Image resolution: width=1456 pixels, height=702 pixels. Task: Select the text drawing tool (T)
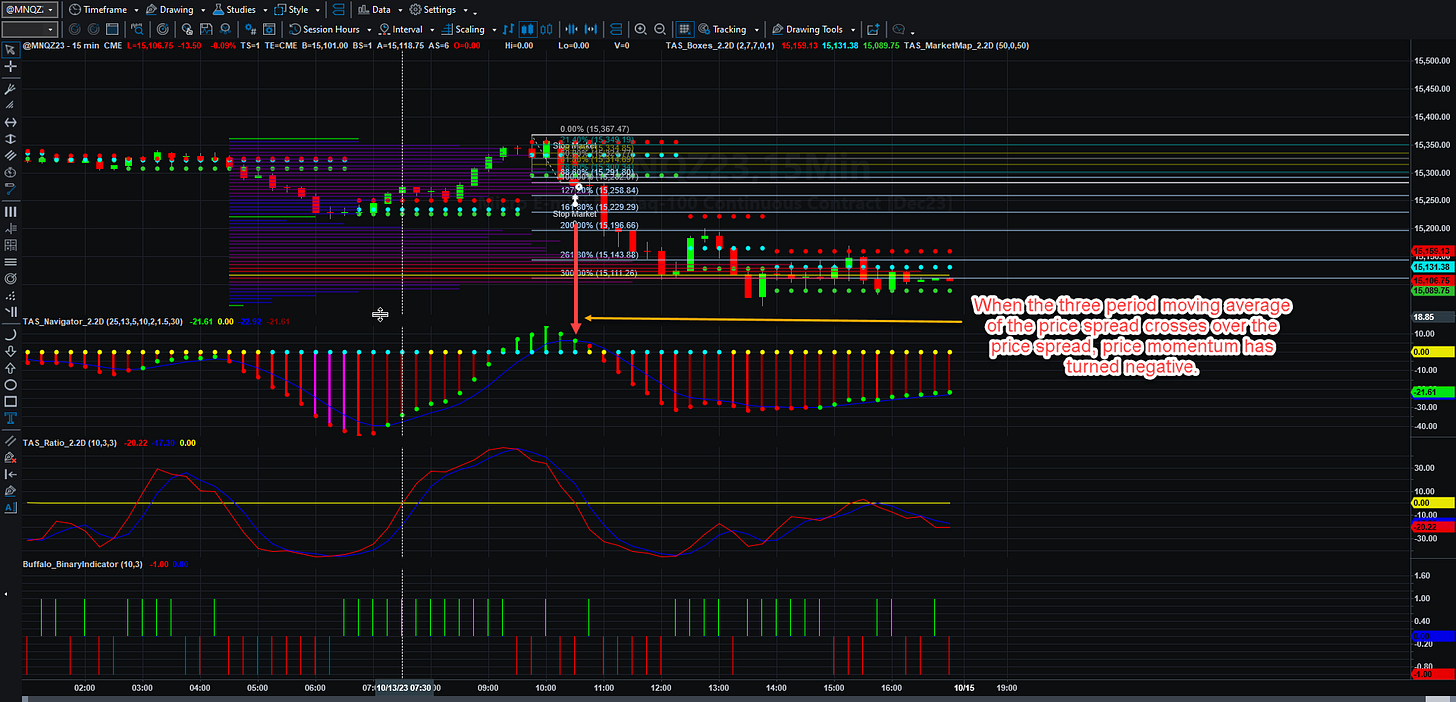(x=10, y=418)
